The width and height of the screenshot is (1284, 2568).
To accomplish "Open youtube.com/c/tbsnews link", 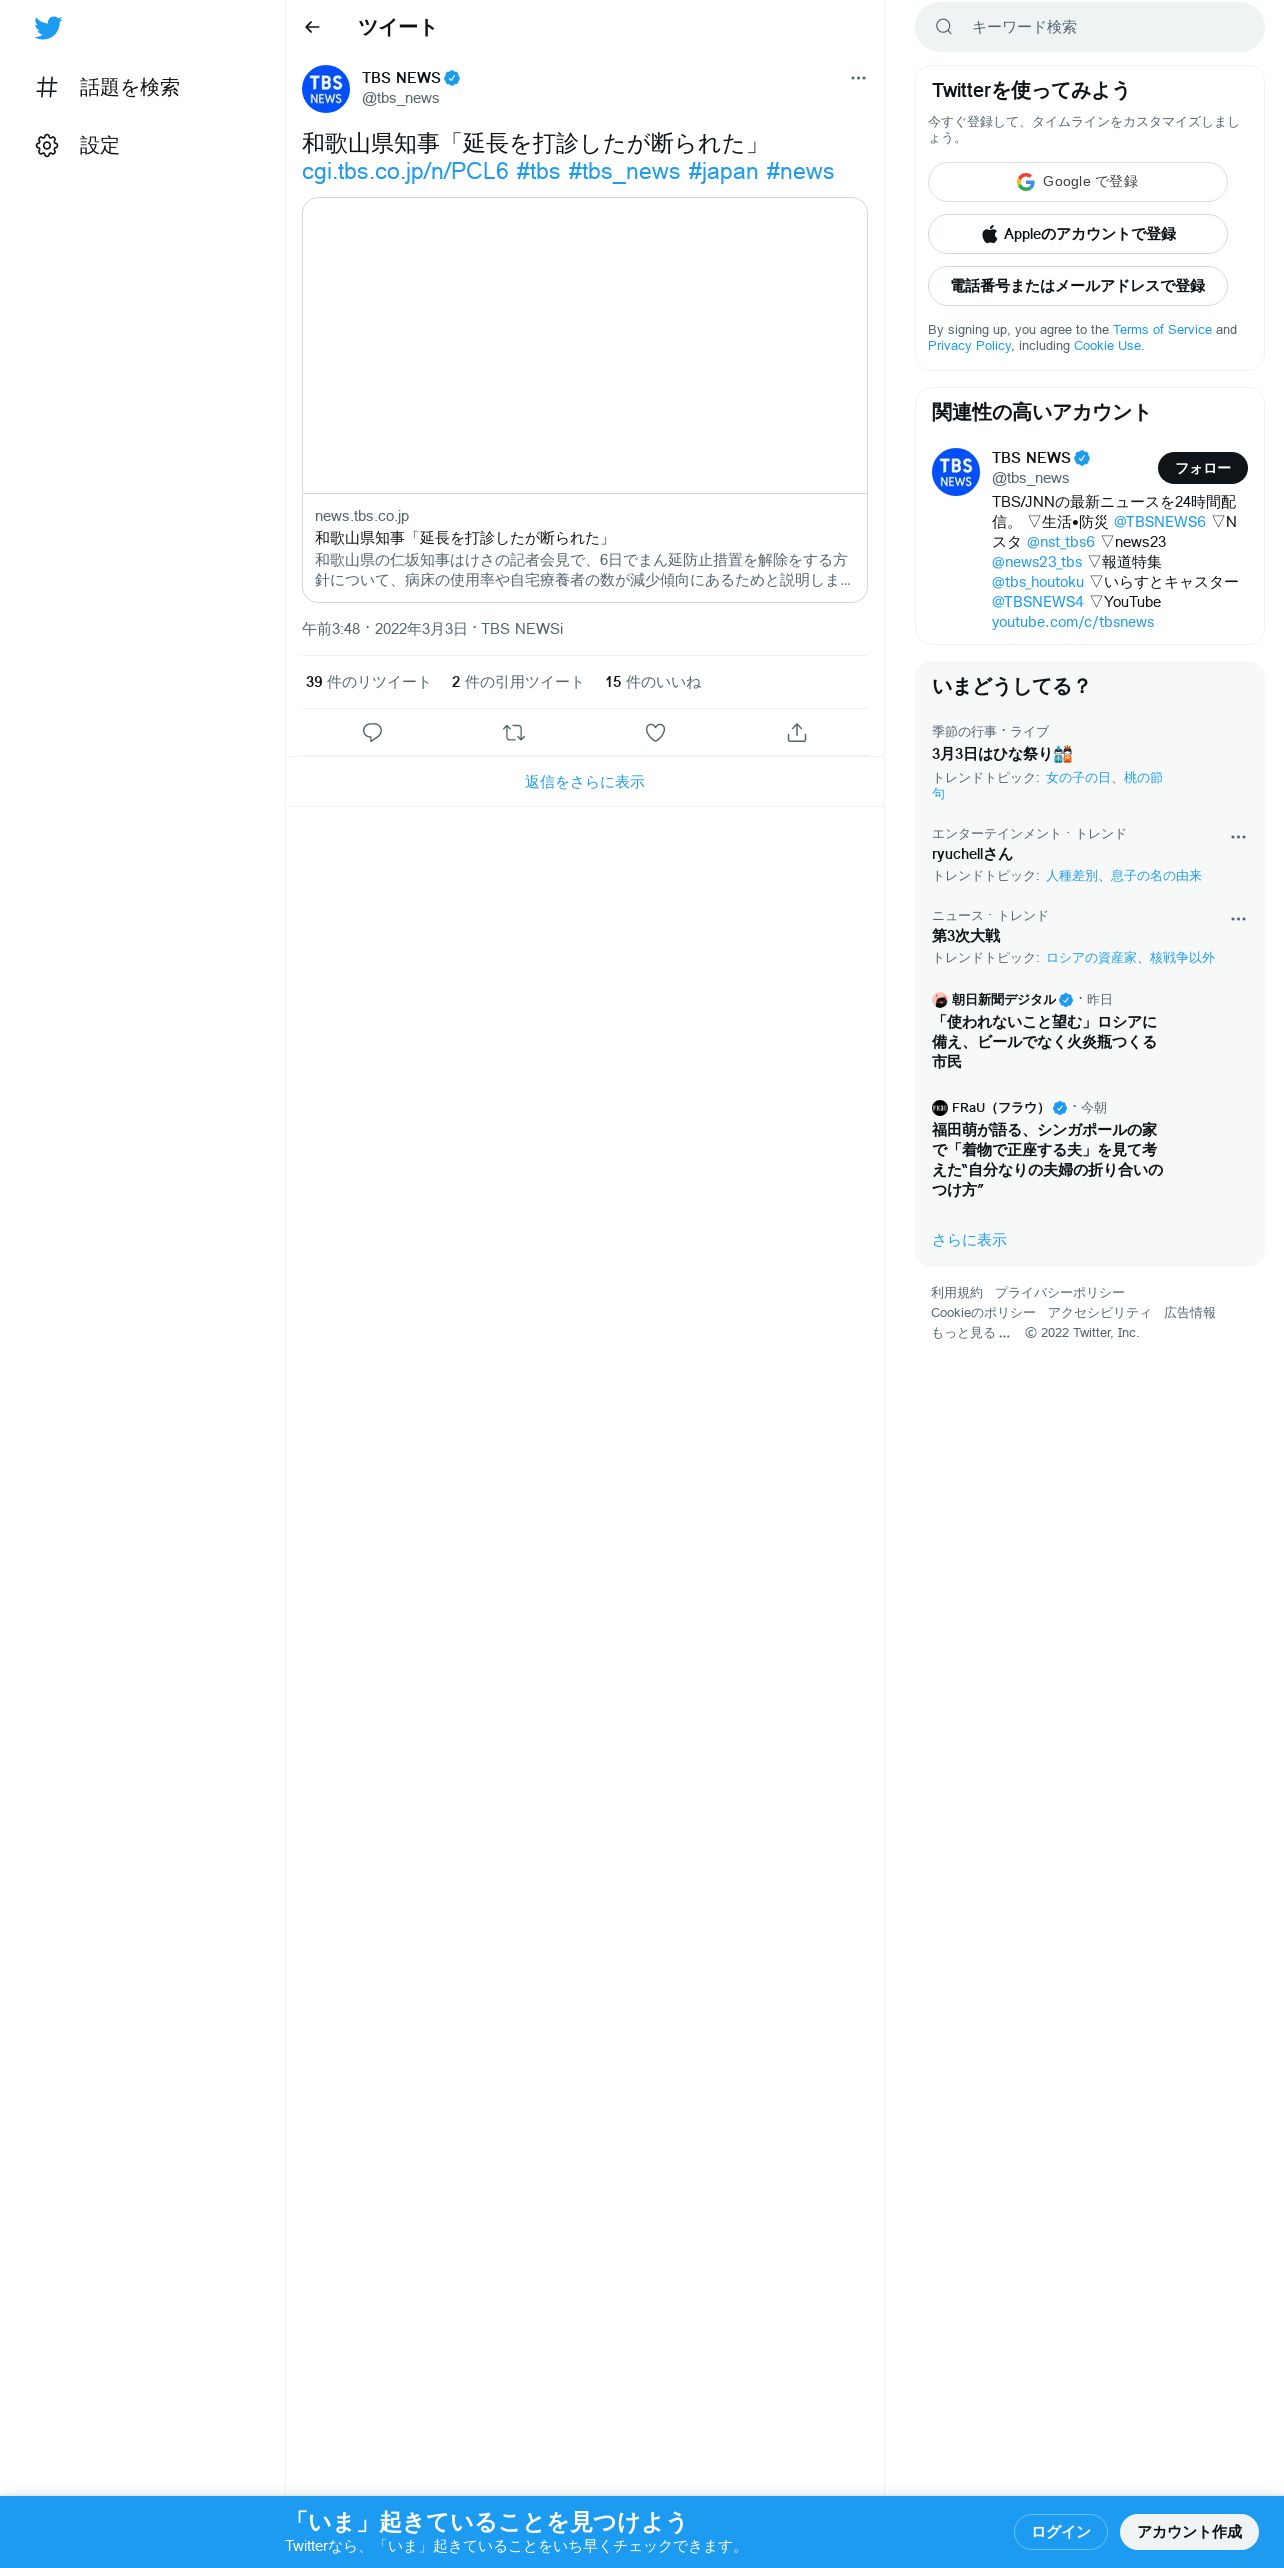I will click(1073, 622).
